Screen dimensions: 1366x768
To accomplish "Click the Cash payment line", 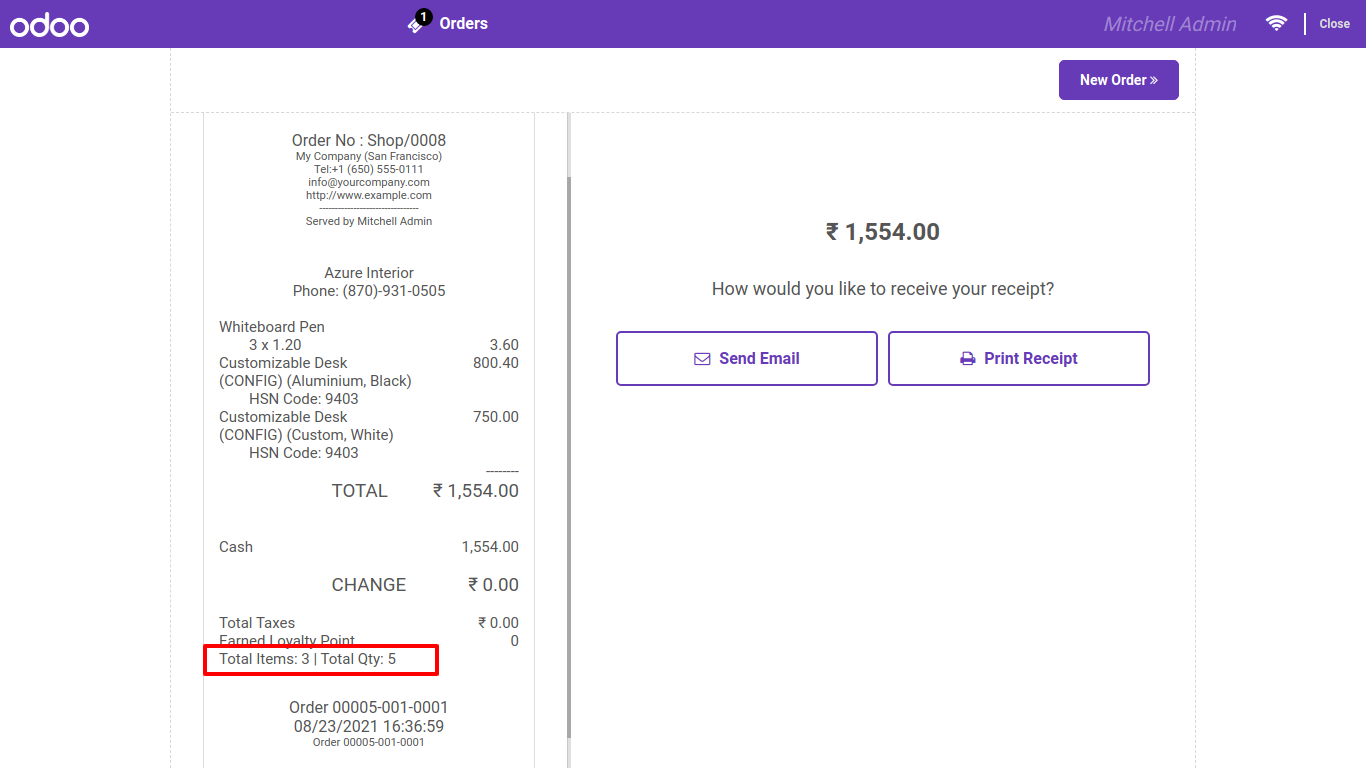I will tap(369, 547).
